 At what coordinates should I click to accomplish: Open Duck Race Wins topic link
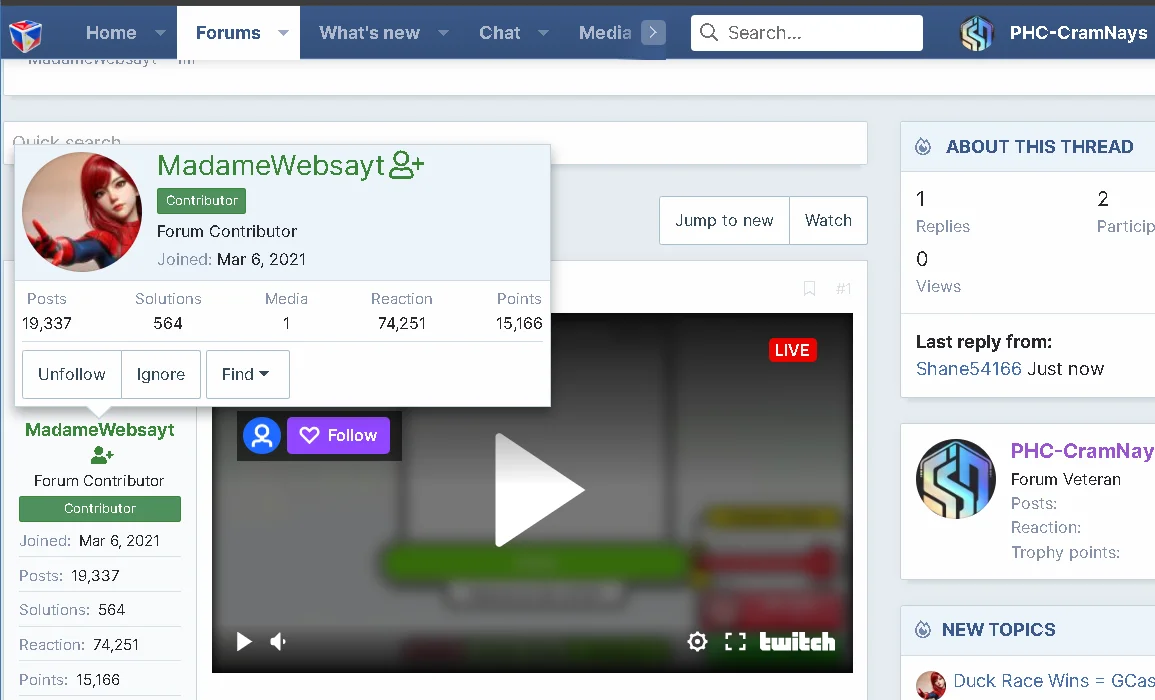1053,681
